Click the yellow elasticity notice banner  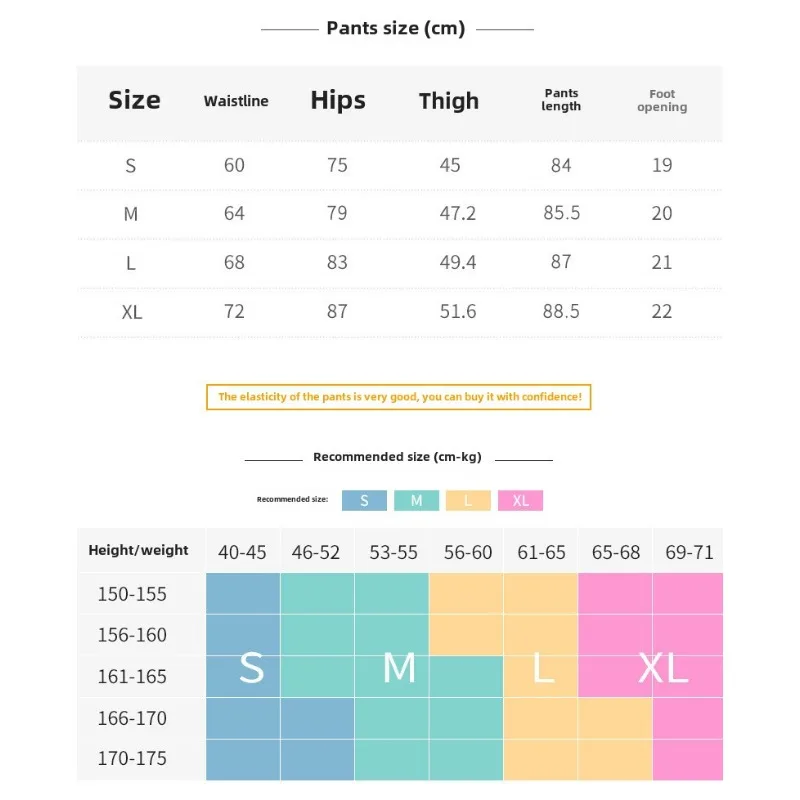pos(399,397)
